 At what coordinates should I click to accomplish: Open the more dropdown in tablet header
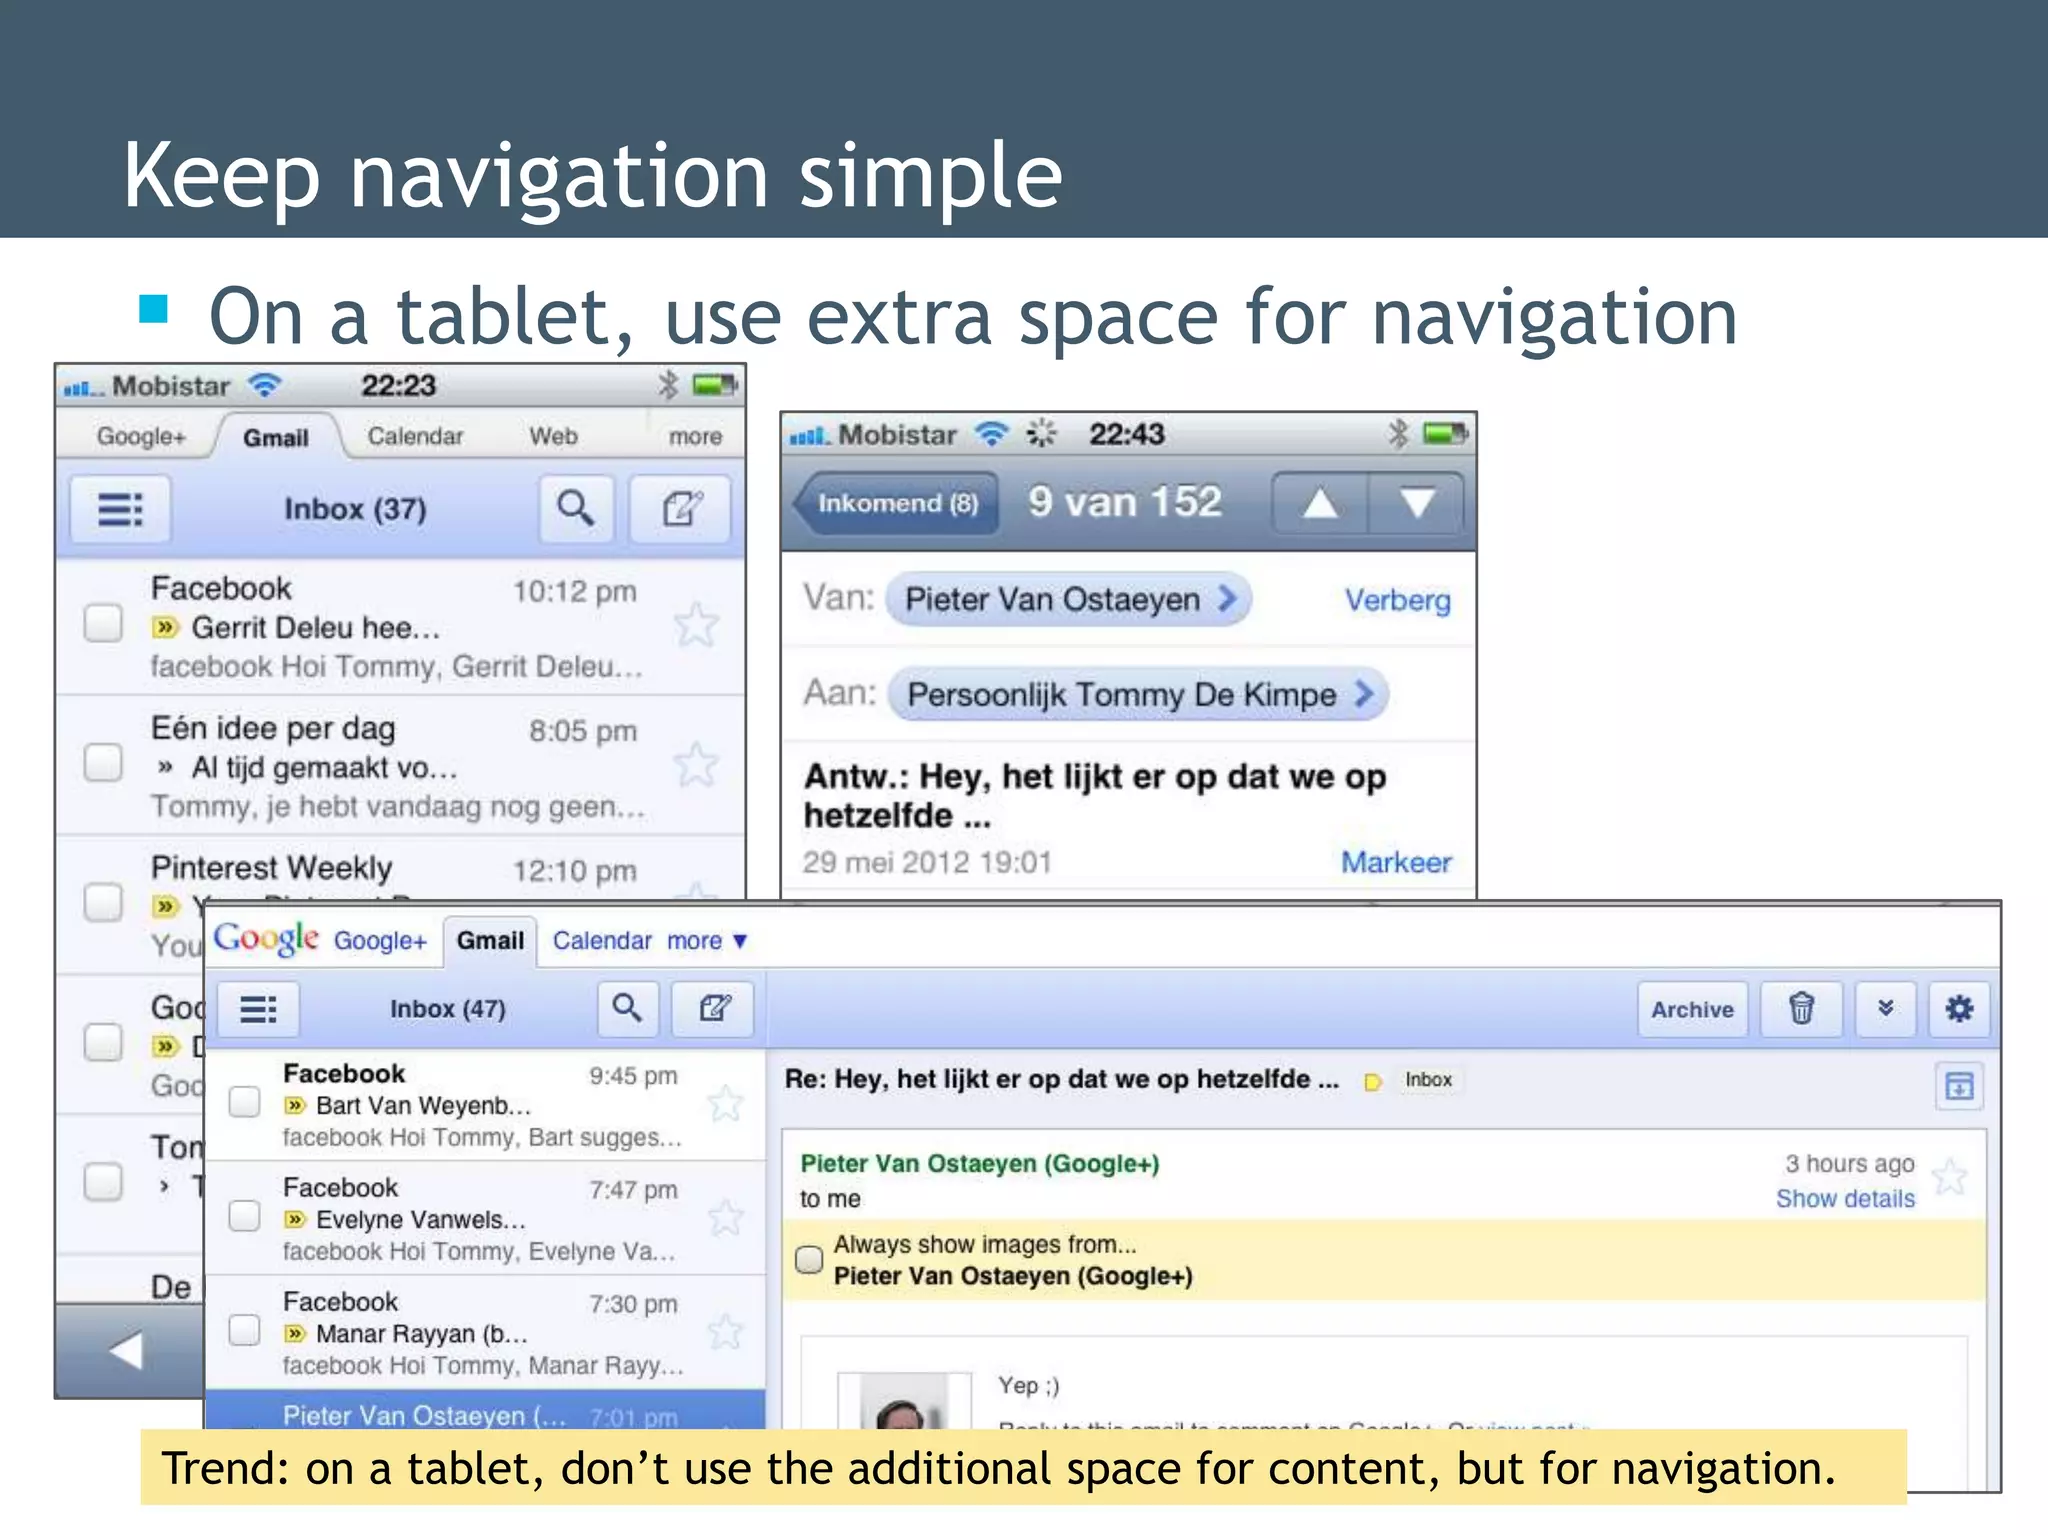707,941
